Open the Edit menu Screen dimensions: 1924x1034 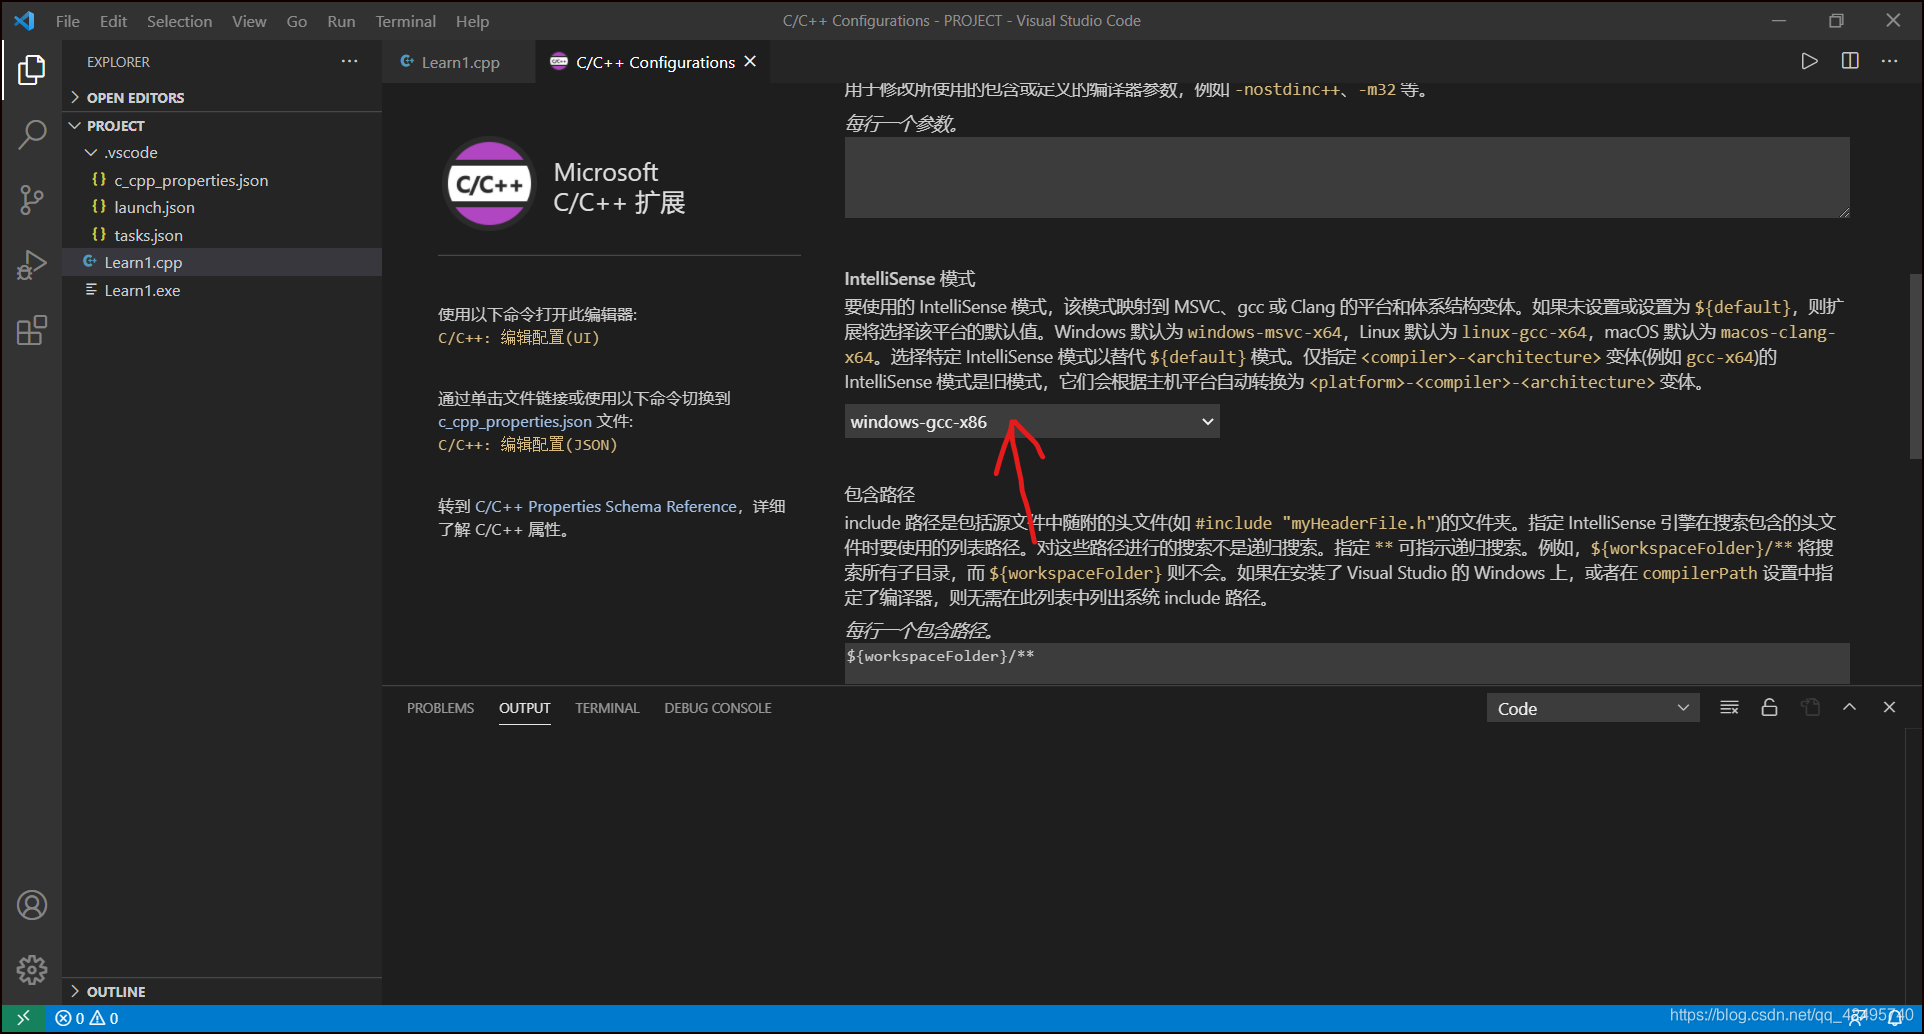113,21
